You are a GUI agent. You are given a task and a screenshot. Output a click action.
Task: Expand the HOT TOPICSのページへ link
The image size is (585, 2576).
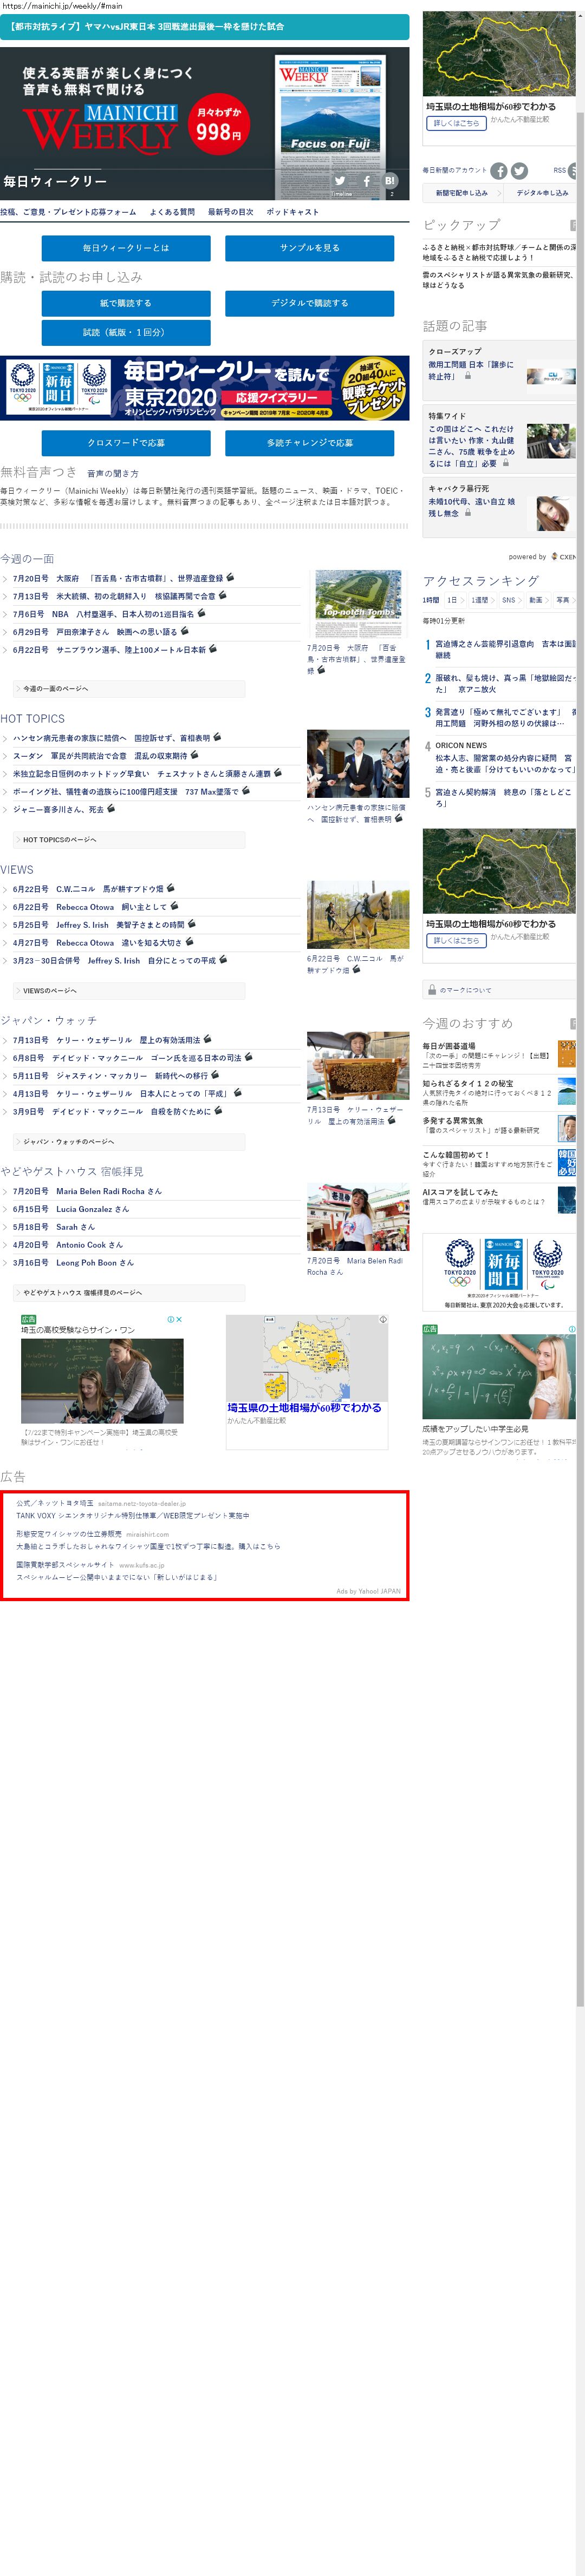click(x=60, y=840)
